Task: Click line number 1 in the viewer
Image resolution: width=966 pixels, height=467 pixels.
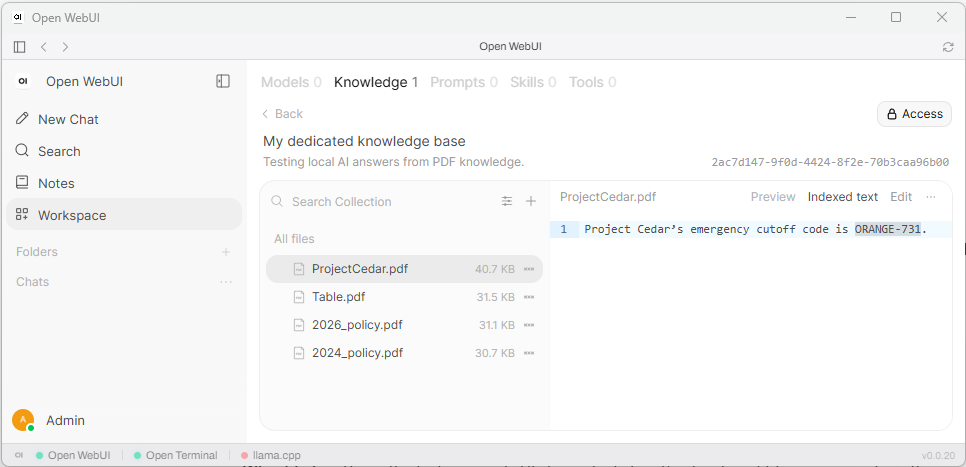Action: 564,229
